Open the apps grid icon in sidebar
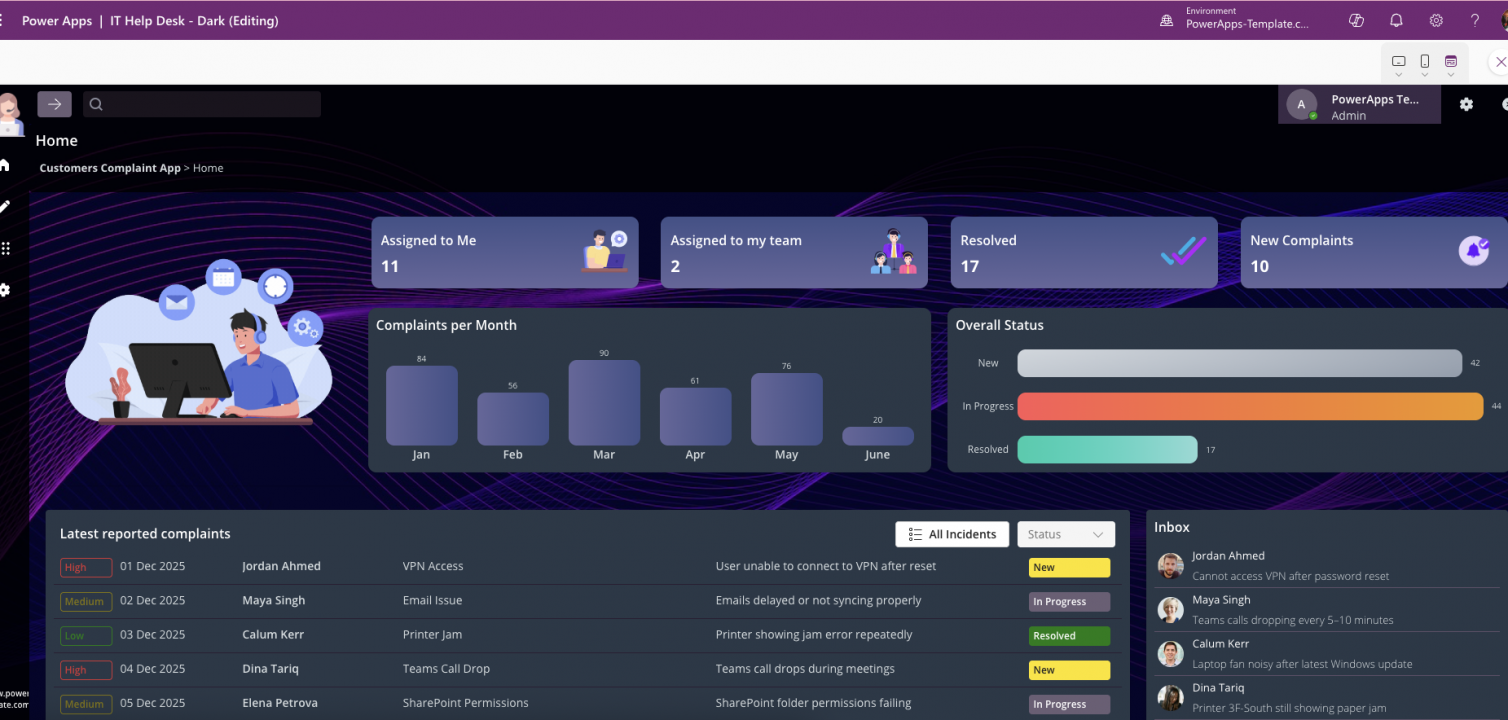Screen dimensions: 1508x720 (x=5, y=247)
